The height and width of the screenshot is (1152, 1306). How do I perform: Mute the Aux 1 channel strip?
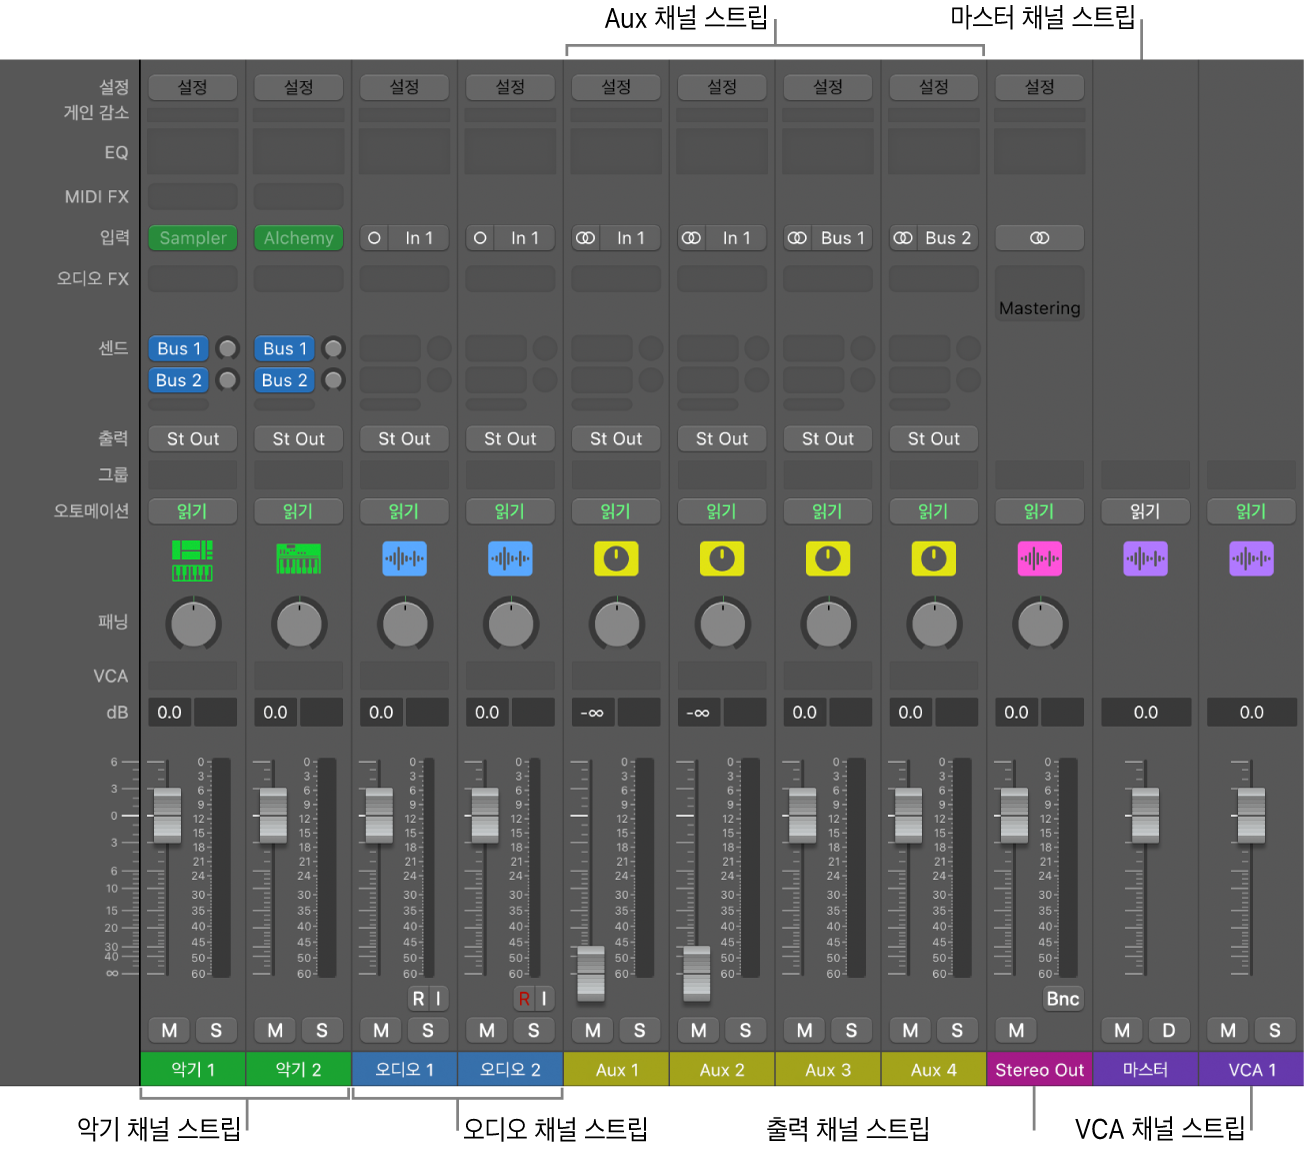pyautogui.click(x=593, y=1030)
